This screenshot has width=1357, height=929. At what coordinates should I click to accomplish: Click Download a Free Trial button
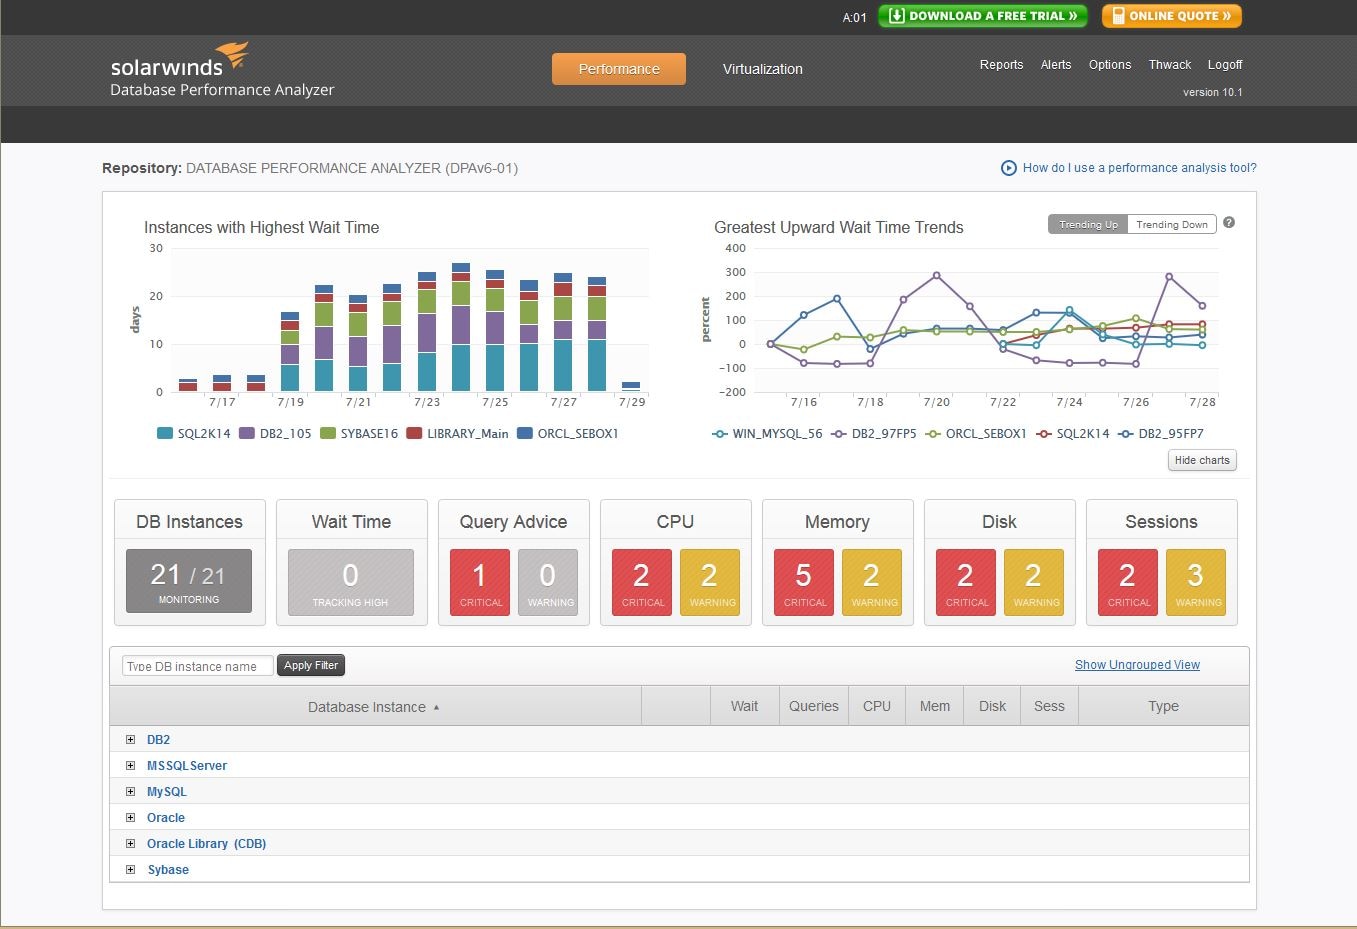[984, 16]
